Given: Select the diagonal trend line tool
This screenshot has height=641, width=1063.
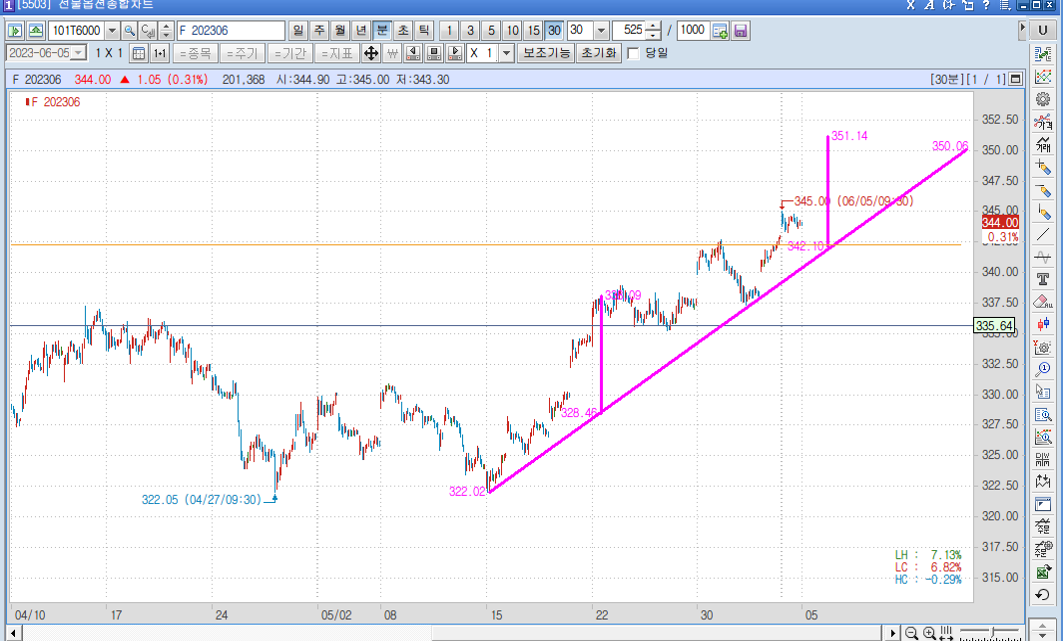Looking at the screenshot, I should point(1043,234).
